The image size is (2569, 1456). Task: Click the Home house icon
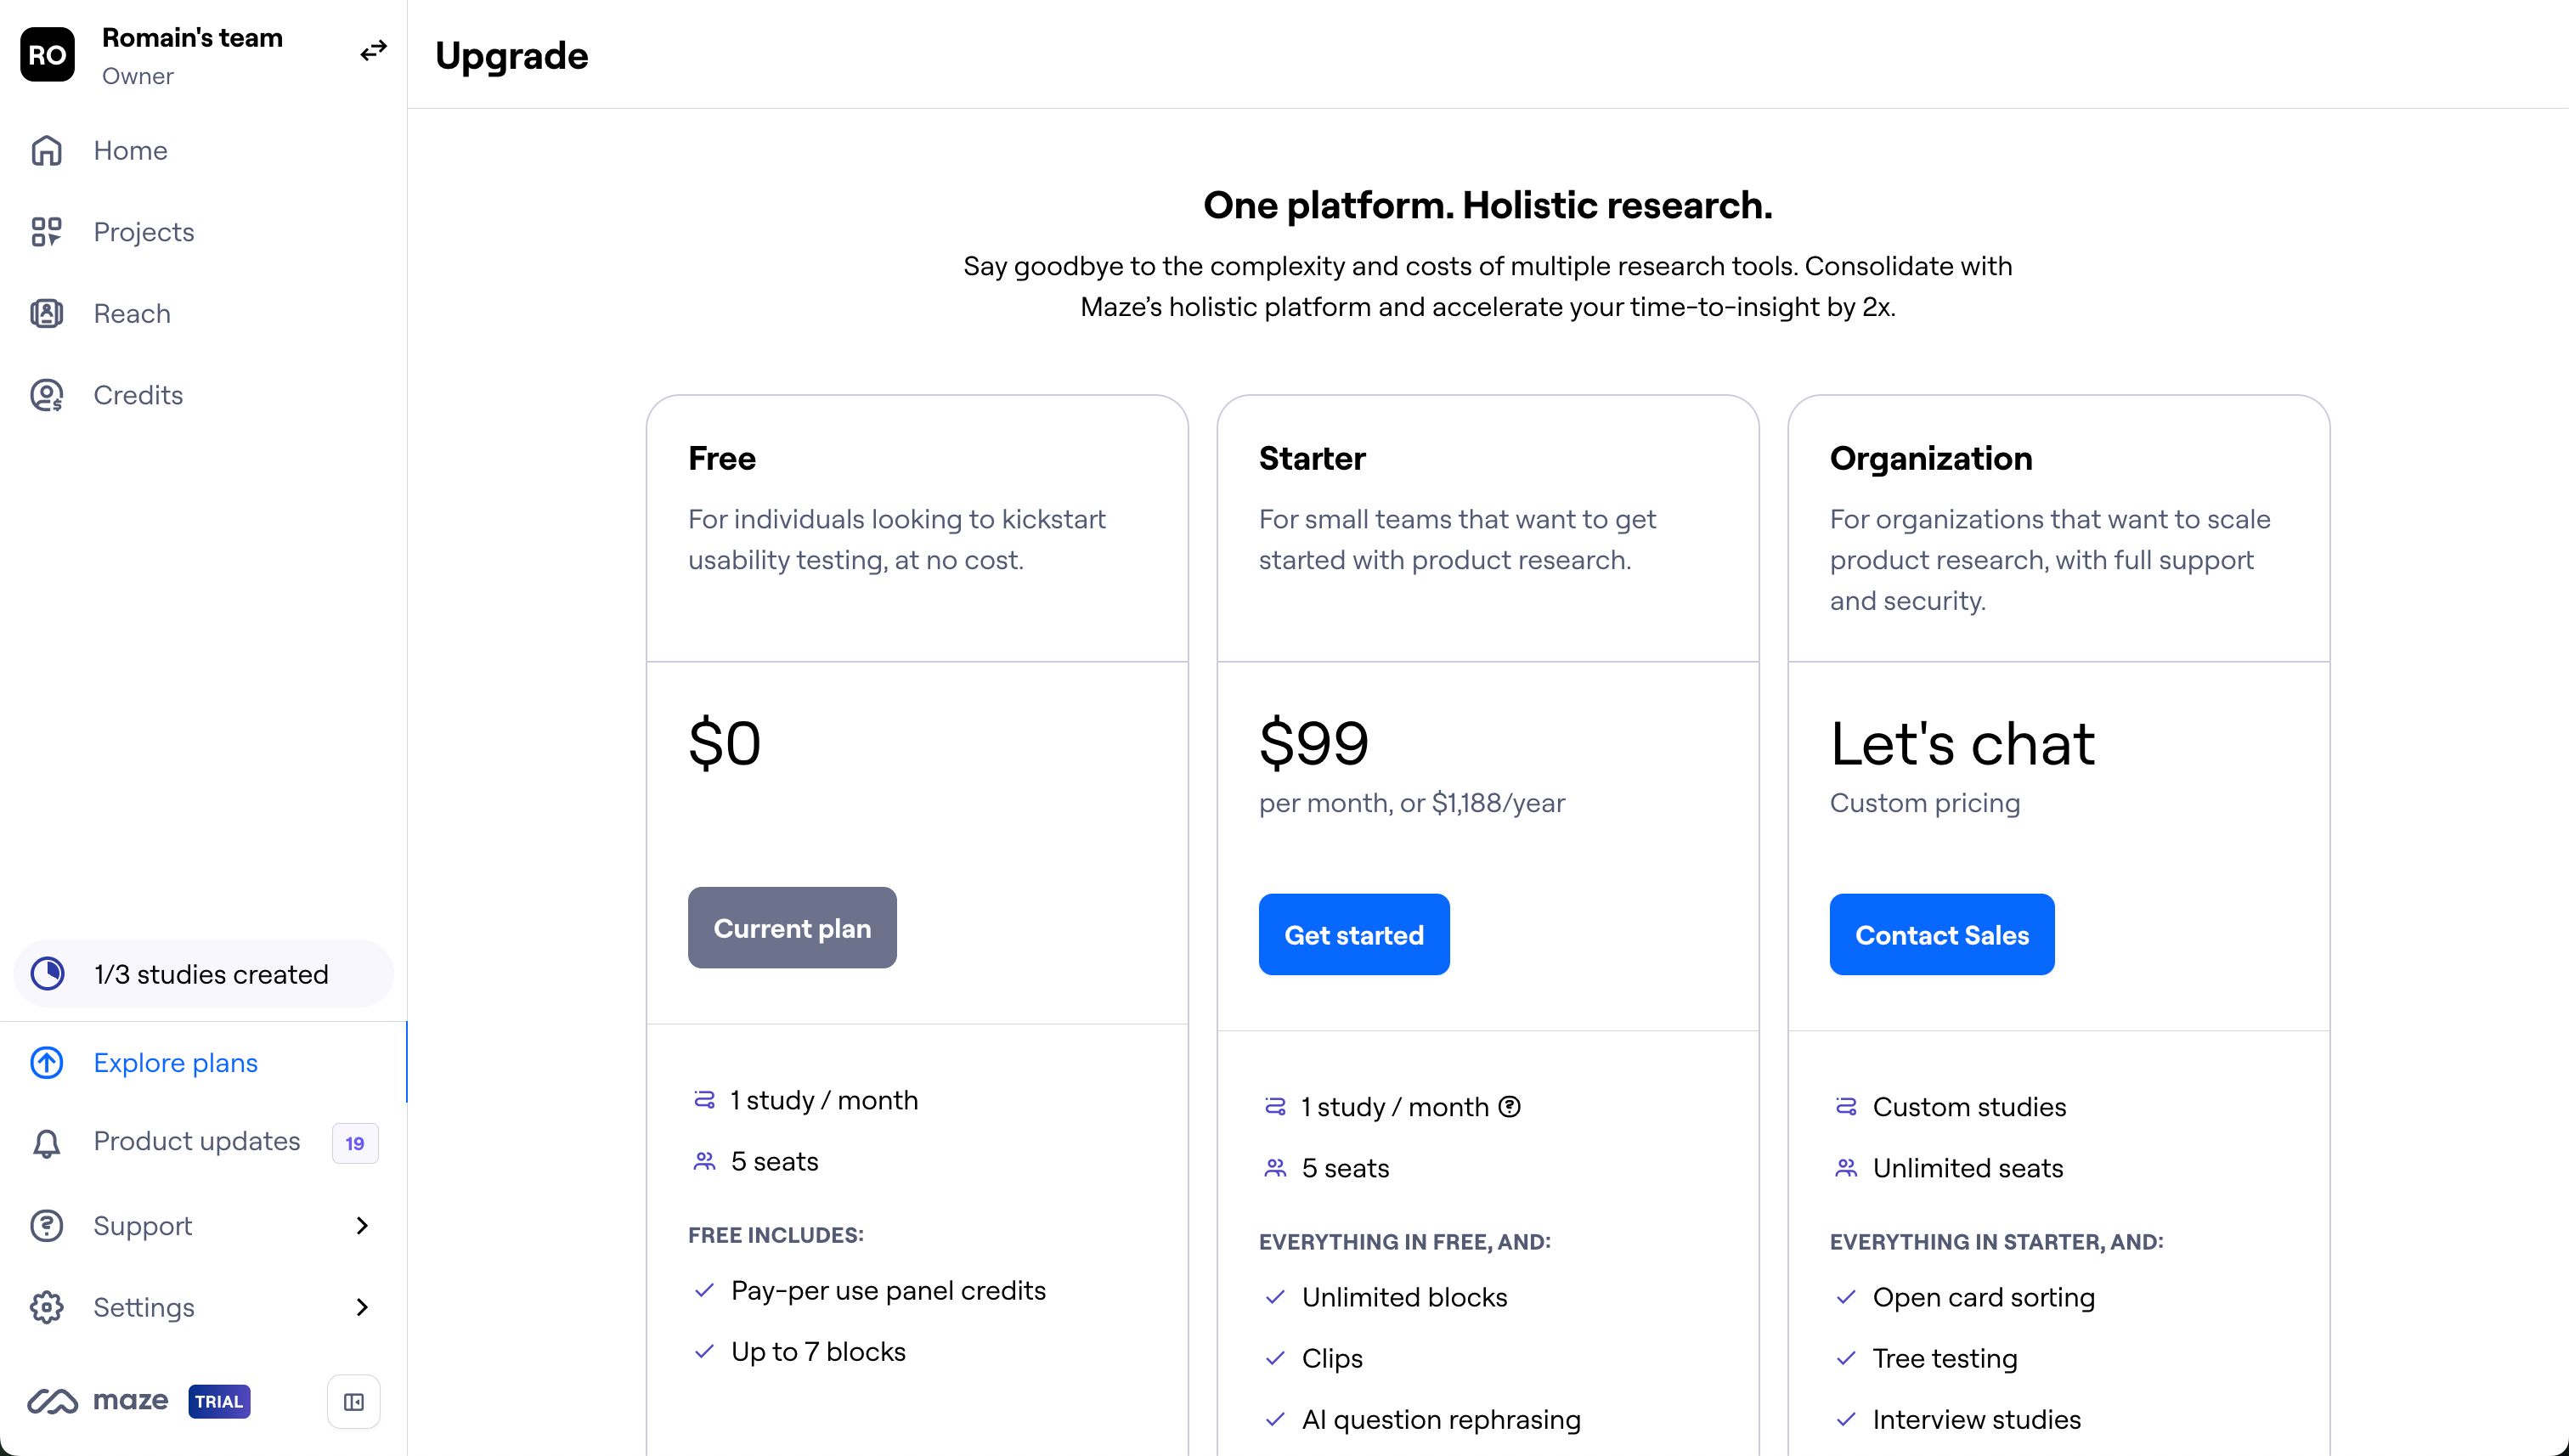point(46,150)
